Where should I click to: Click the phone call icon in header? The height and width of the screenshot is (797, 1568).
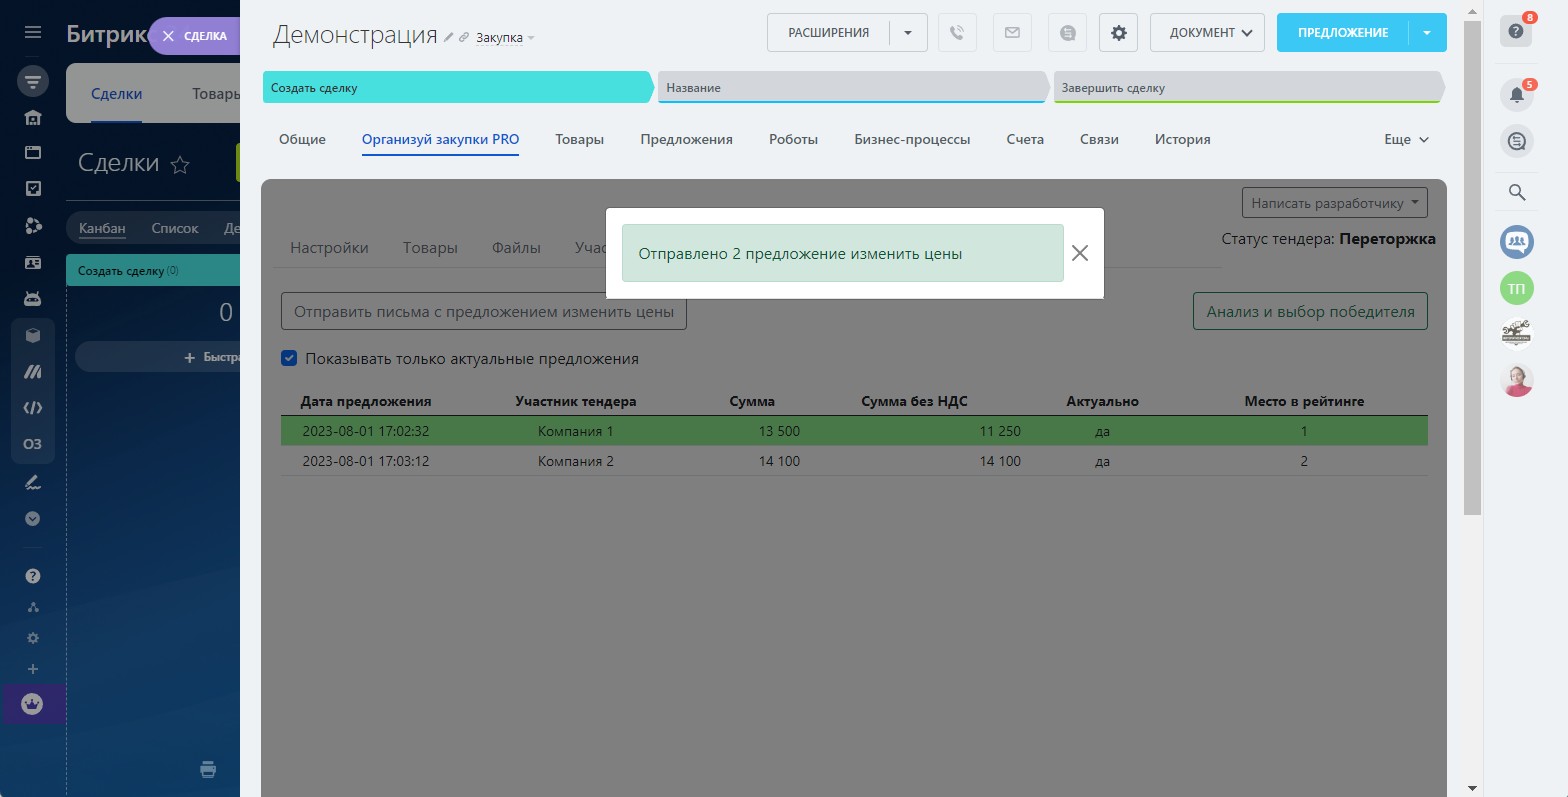click(957, 33)
